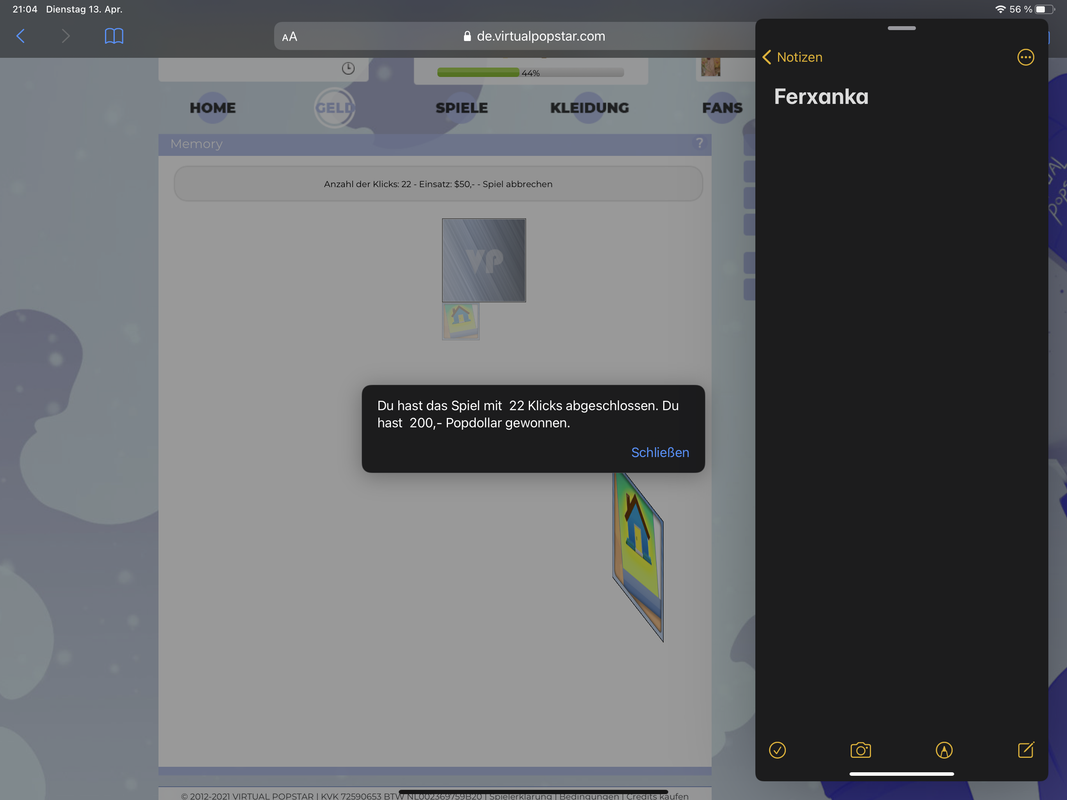Go back in Safari with back arrow
Viewport: 1067px width, 800px height.
(x=20, y=36)
